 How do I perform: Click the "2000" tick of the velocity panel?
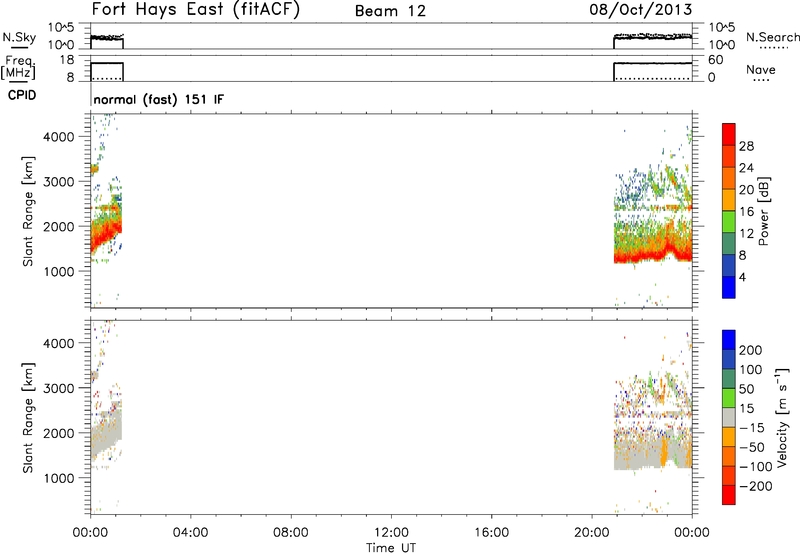59,433
